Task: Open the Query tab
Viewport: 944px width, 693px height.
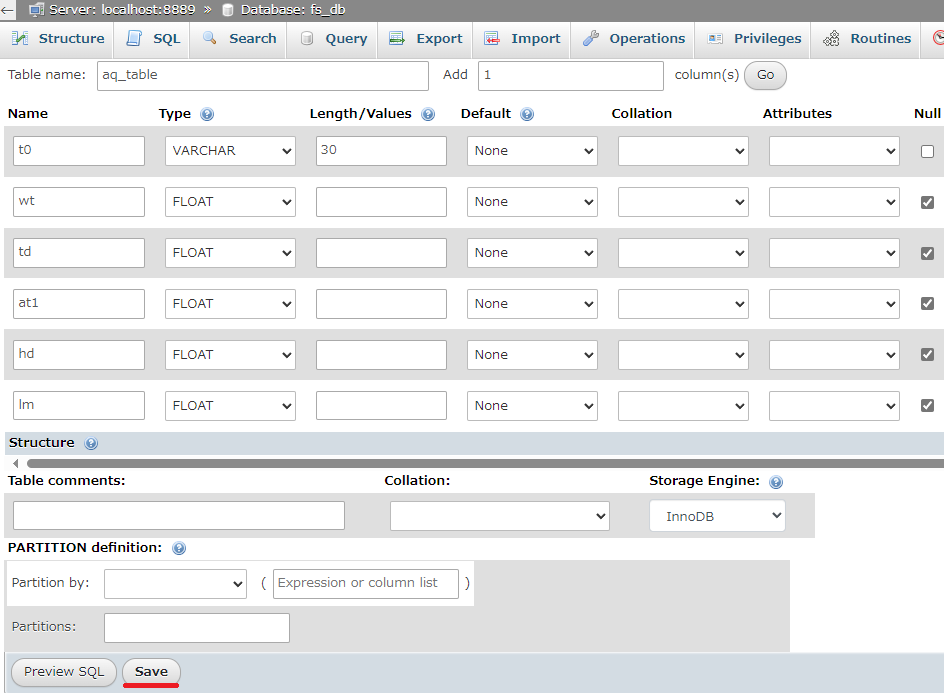Action: (332, 39)
